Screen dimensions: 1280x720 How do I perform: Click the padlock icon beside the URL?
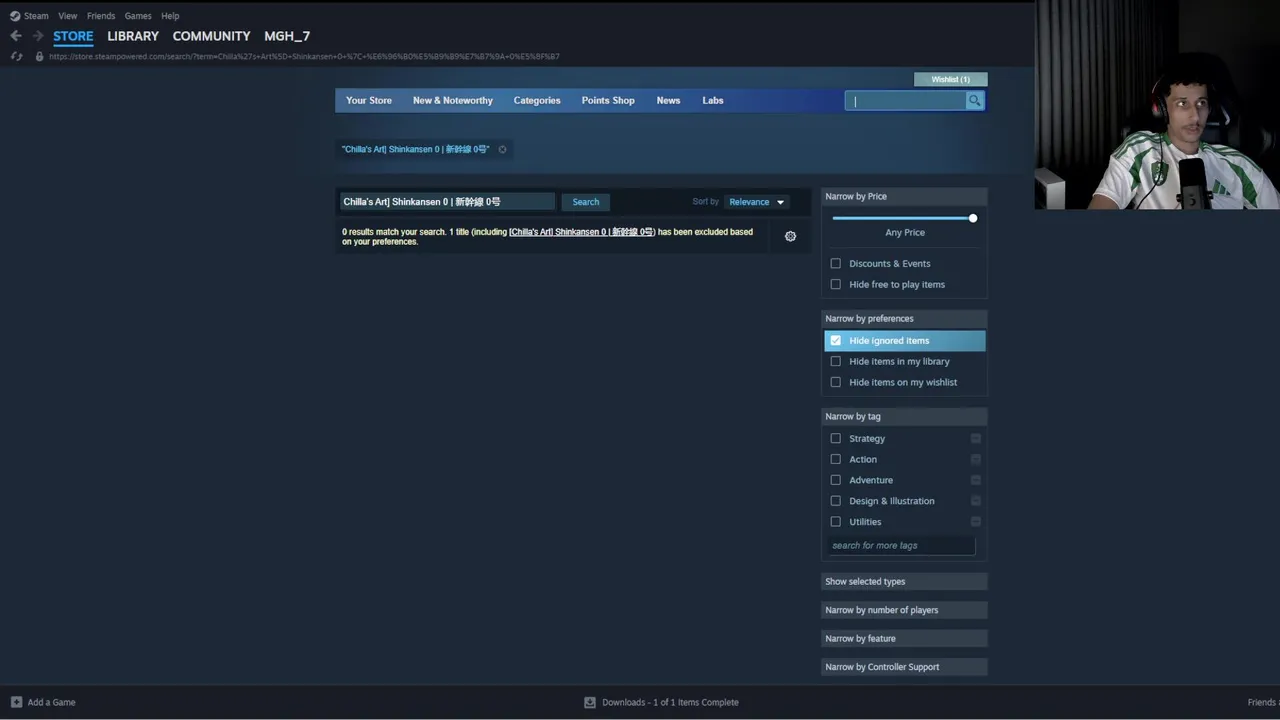(x=39, y=56)
